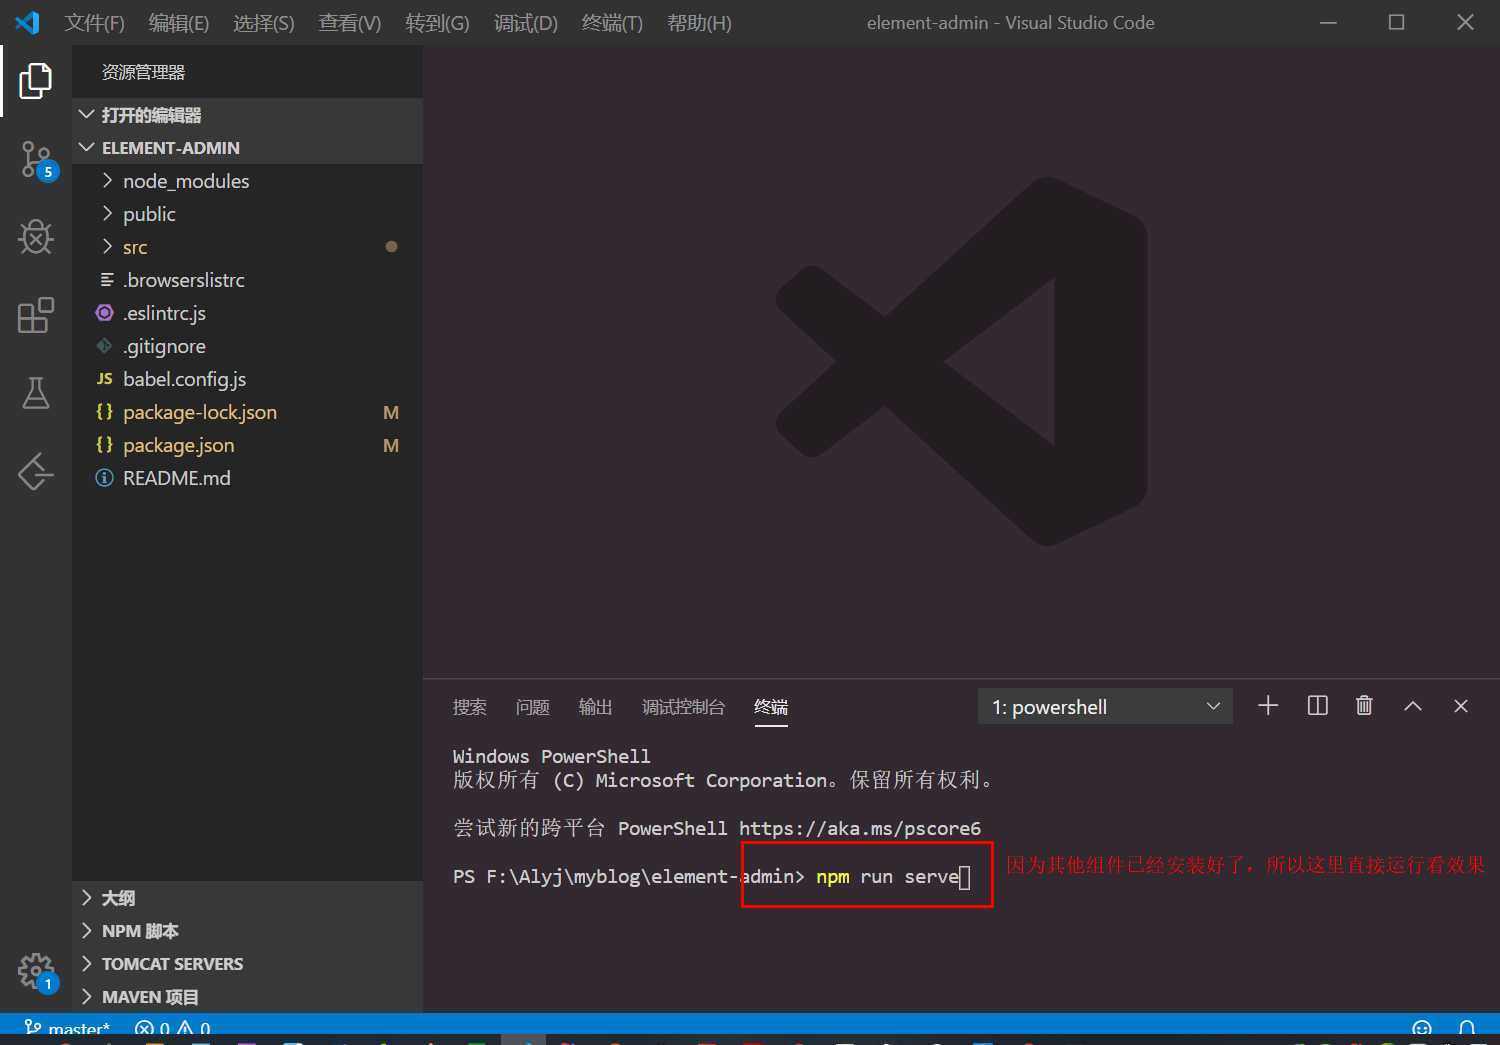This screenshot has height=1045, width=1500.
Task: Expand the public folder
Action: click(247, 214)
